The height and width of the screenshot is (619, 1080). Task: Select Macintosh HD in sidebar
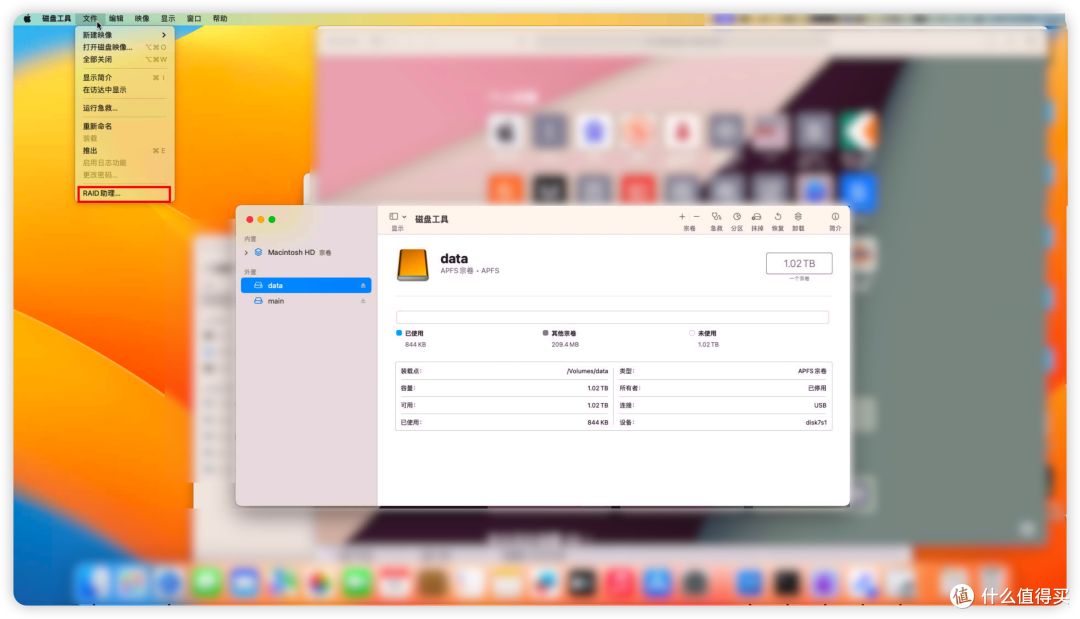pyautogui.click(x=306, y=253)
